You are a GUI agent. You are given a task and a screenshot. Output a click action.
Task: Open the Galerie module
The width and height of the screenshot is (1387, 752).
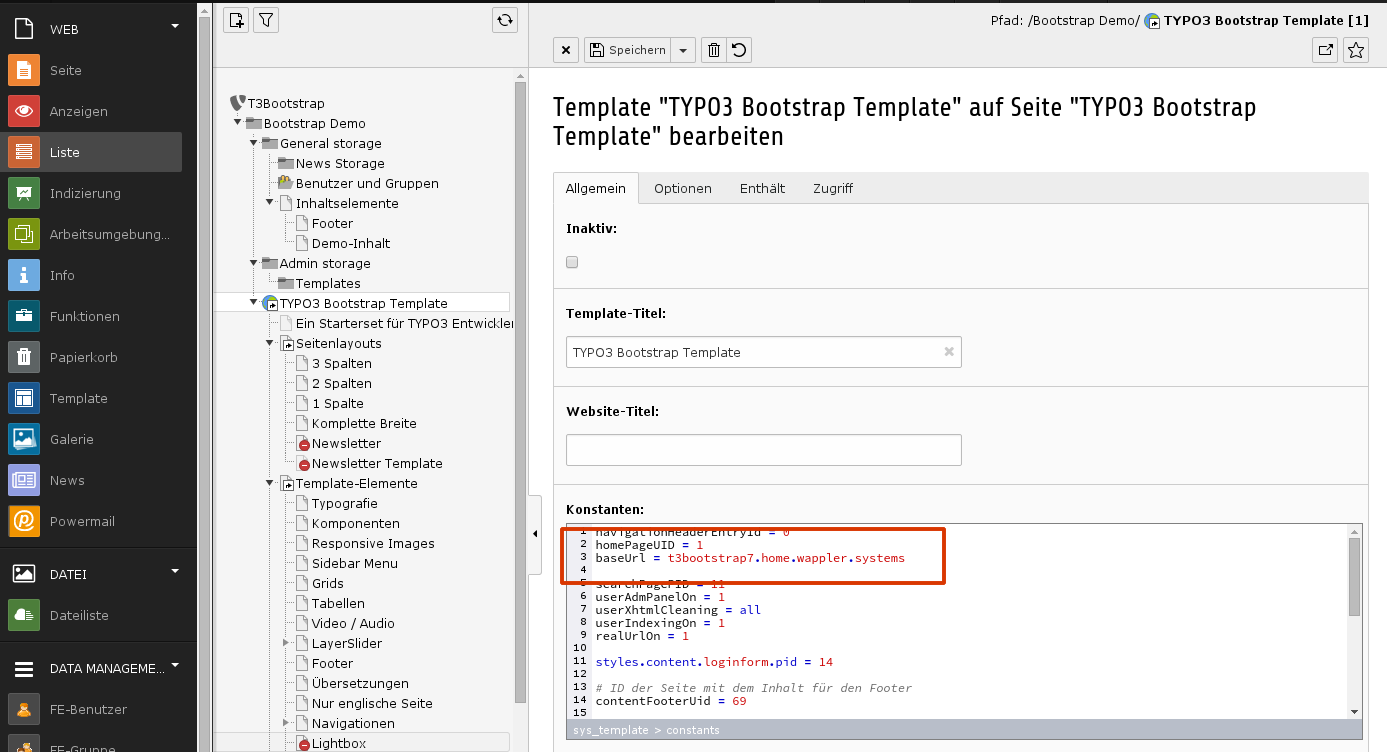click(24, 439)
